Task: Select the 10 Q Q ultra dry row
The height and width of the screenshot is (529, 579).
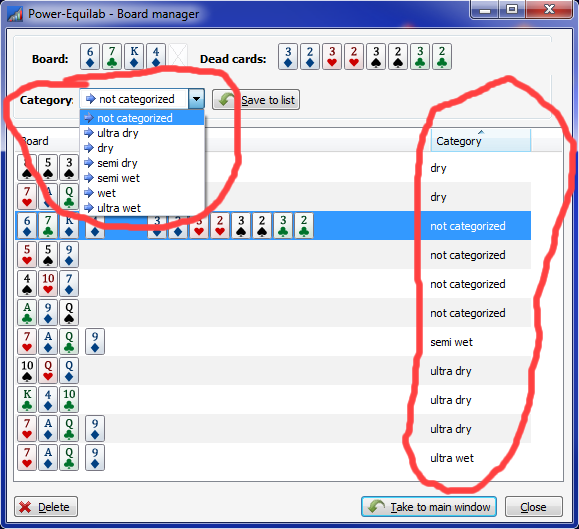Action: (x=273, y=371)
